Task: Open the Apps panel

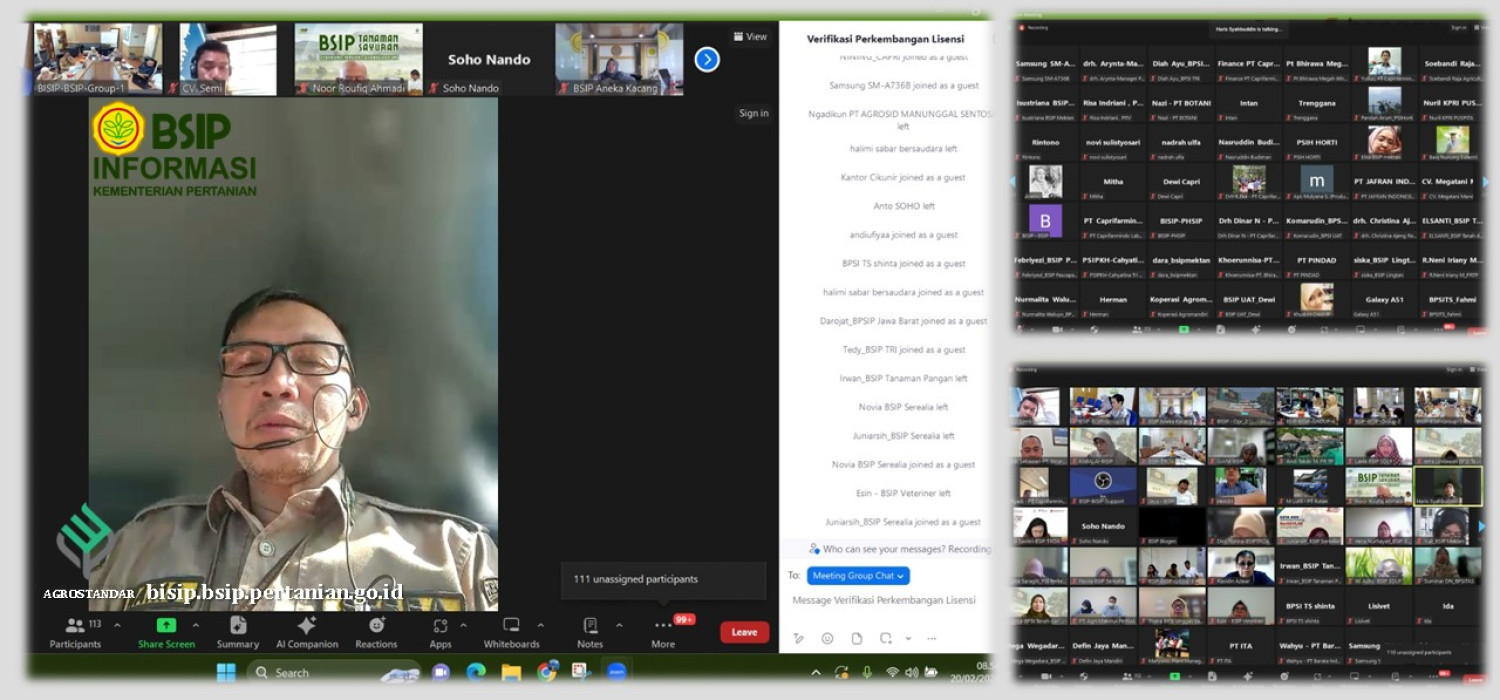Action: [440, 625]
